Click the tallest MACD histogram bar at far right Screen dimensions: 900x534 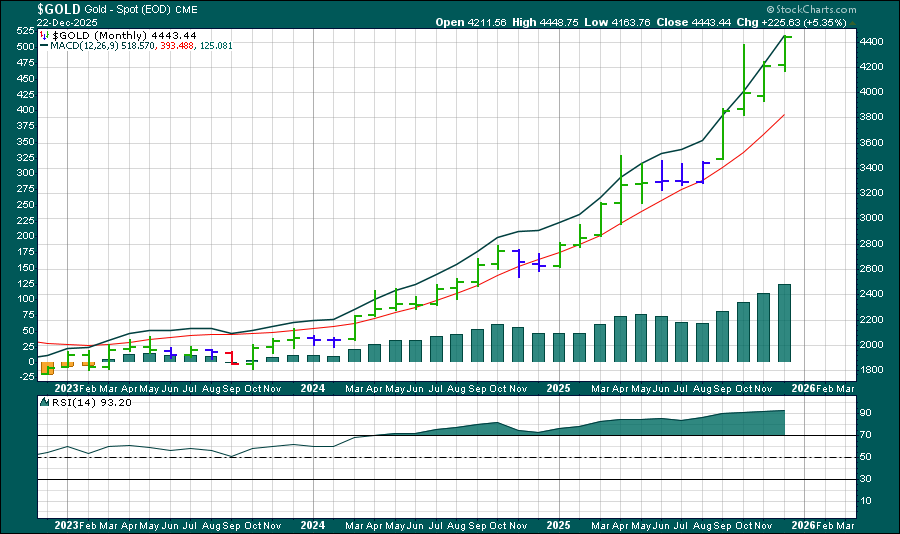tap(785, 322)
